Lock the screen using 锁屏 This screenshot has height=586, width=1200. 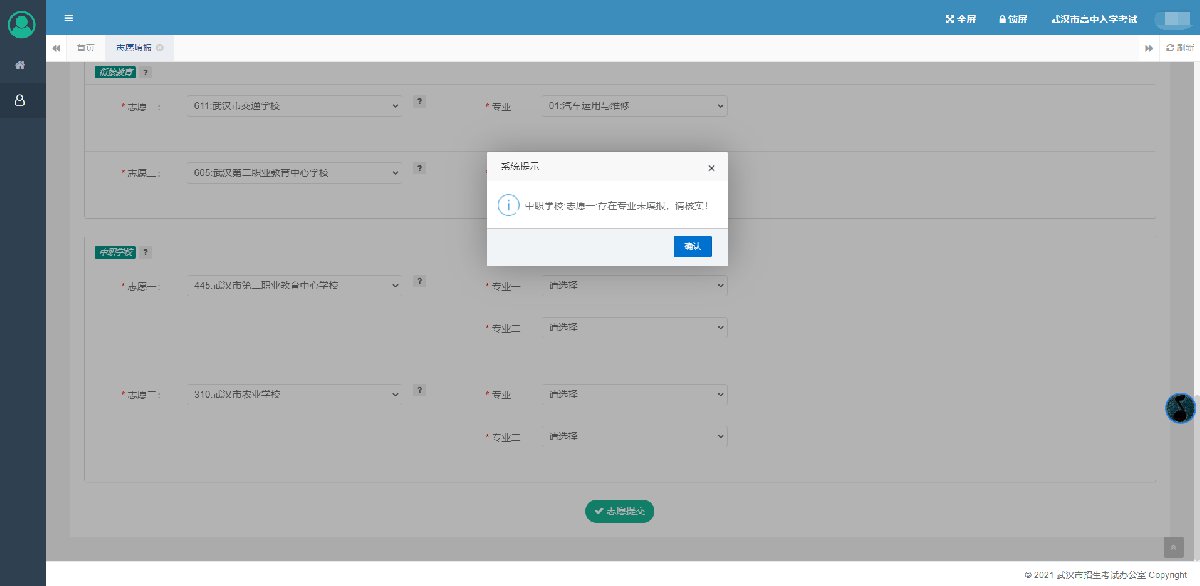1013,19
